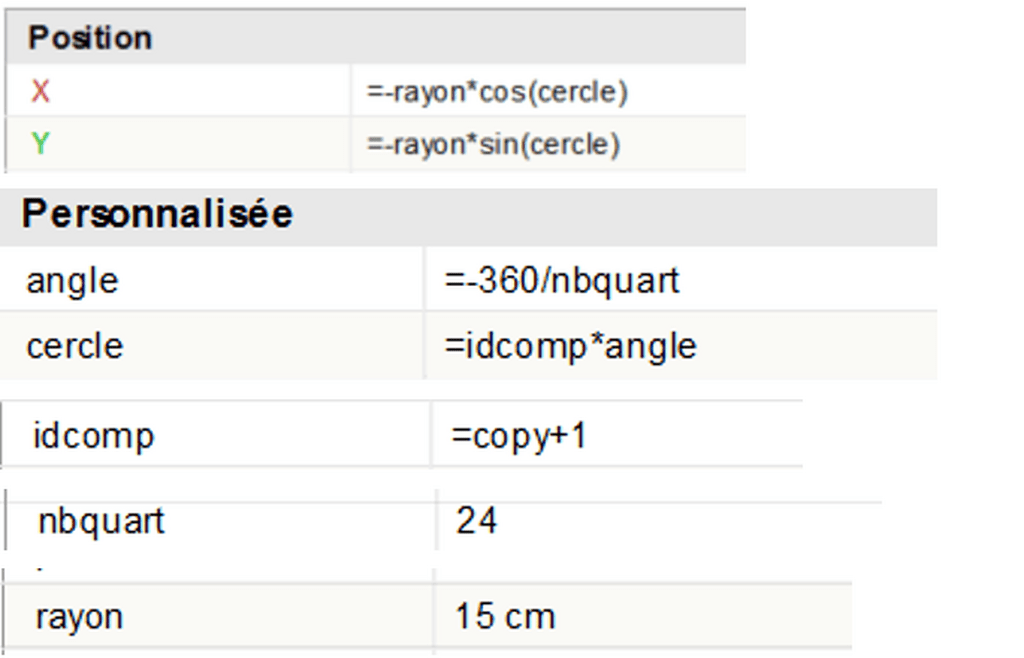This screenshot has width=1024, height=658.
Task: Select the rayon property name
Action: (79, 616)
